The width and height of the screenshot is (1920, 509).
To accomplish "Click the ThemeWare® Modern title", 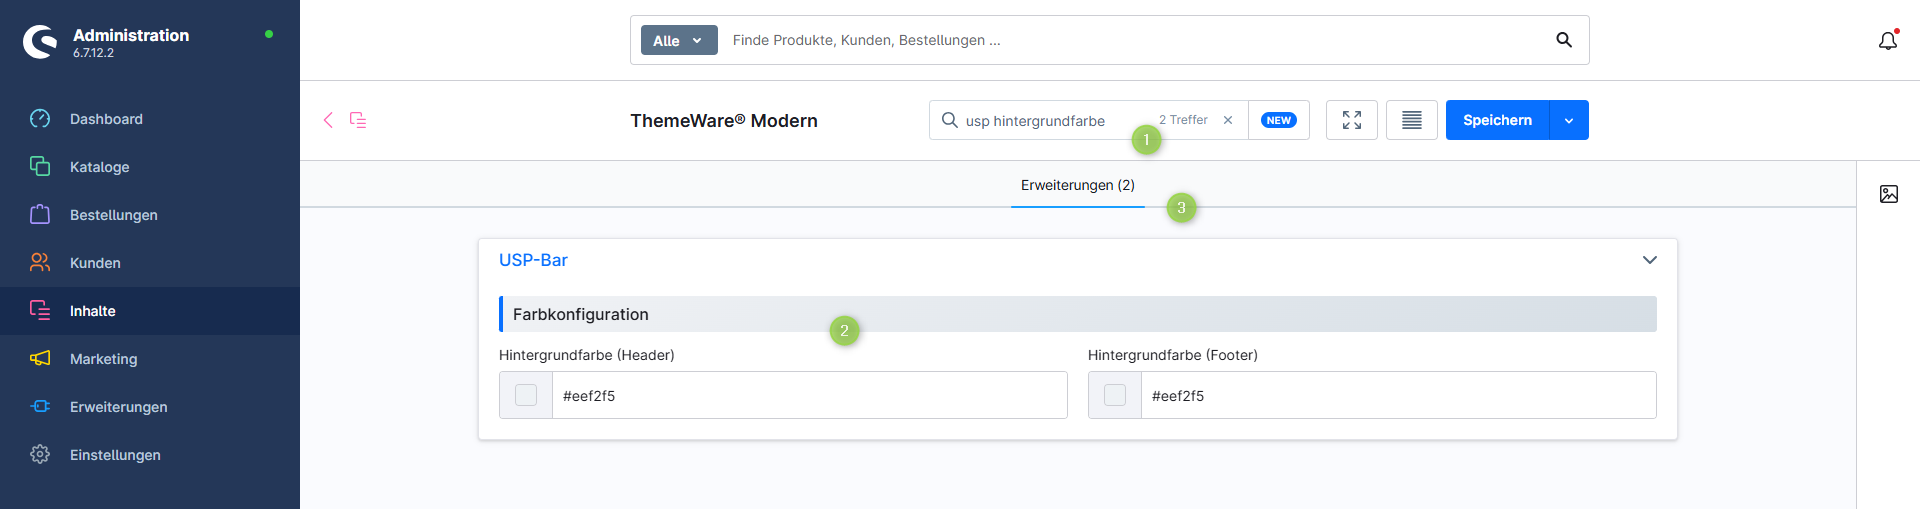I will (724, 121).
